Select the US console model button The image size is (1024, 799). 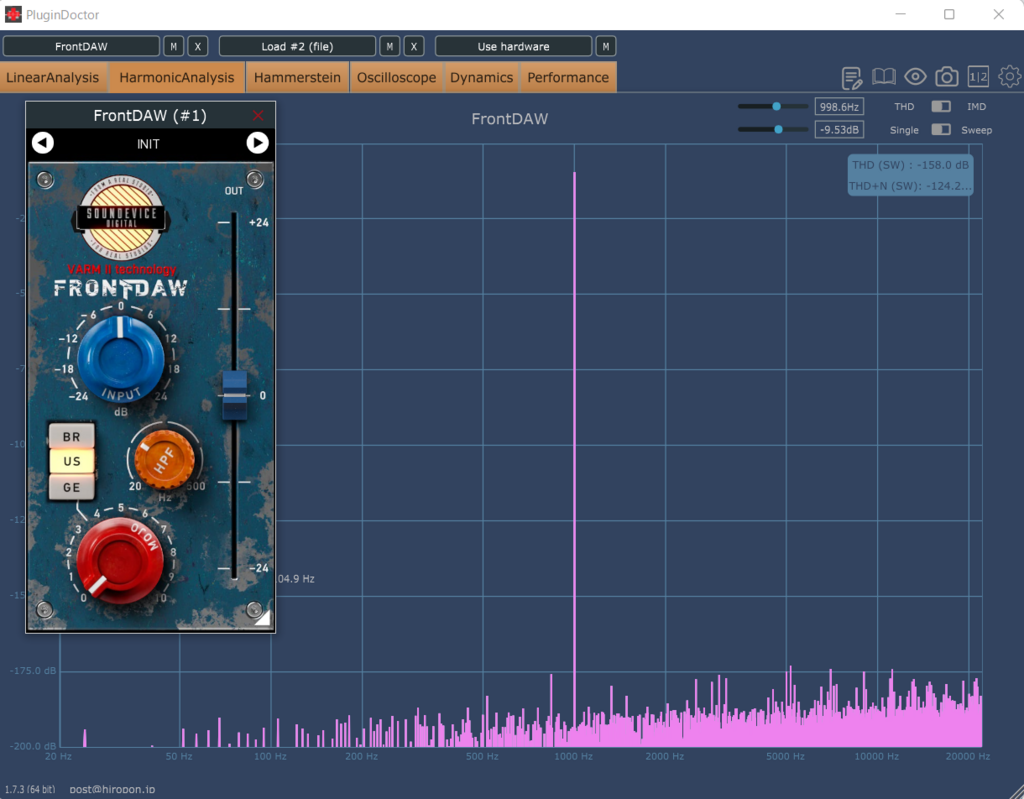(72, 461)
